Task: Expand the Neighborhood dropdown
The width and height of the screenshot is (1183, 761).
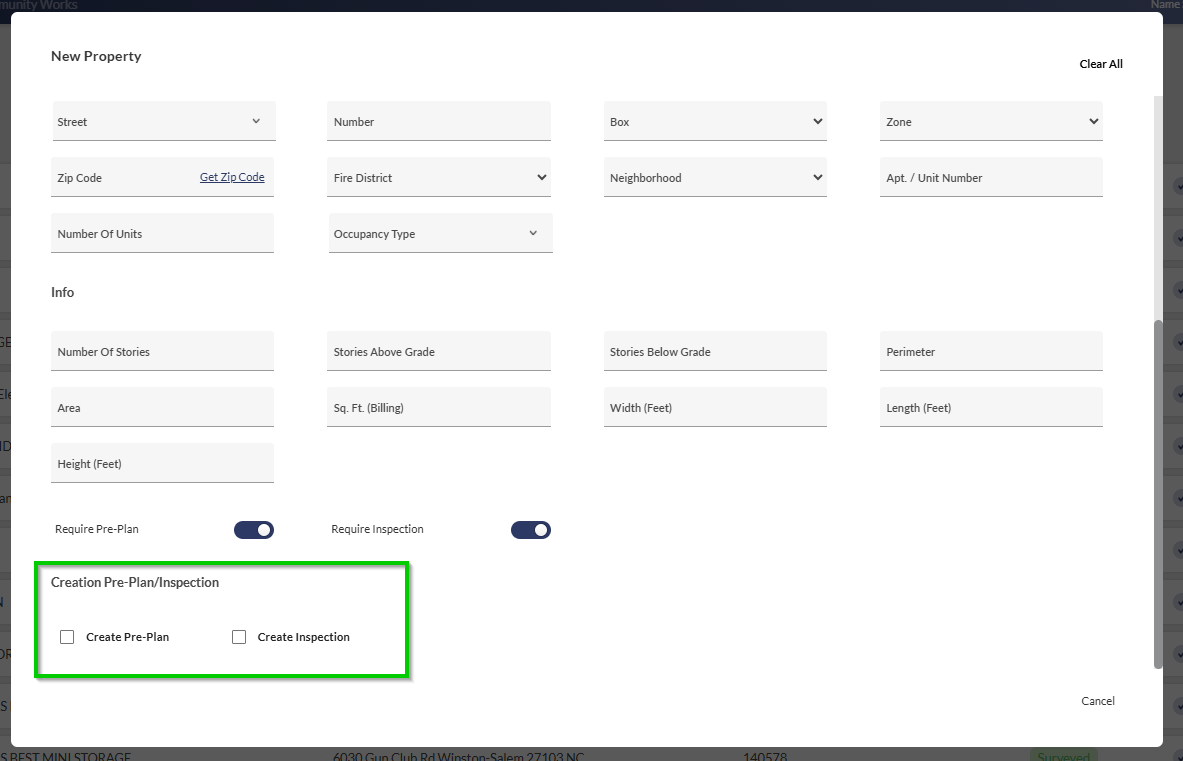Action: click(715, 178)
